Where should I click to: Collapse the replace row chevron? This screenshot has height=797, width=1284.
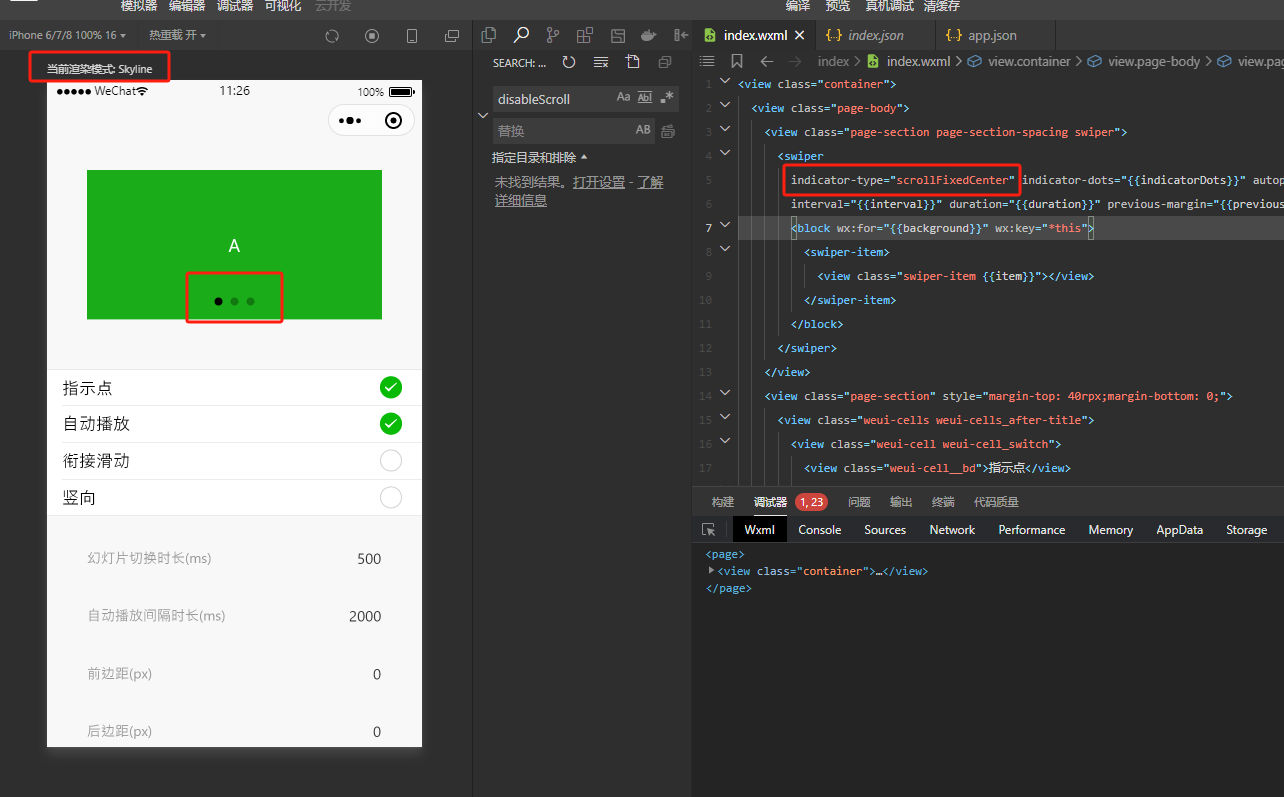pyautogui.click(x=482, y=115)
